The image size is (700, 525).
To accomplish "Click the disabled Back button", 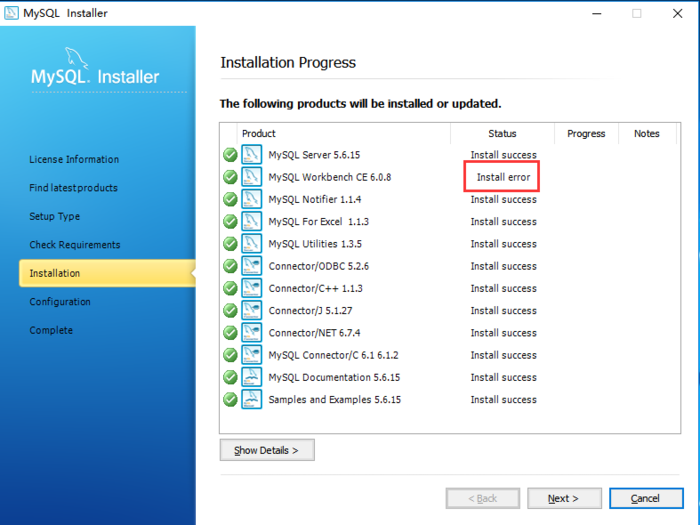I will (483, 498).
